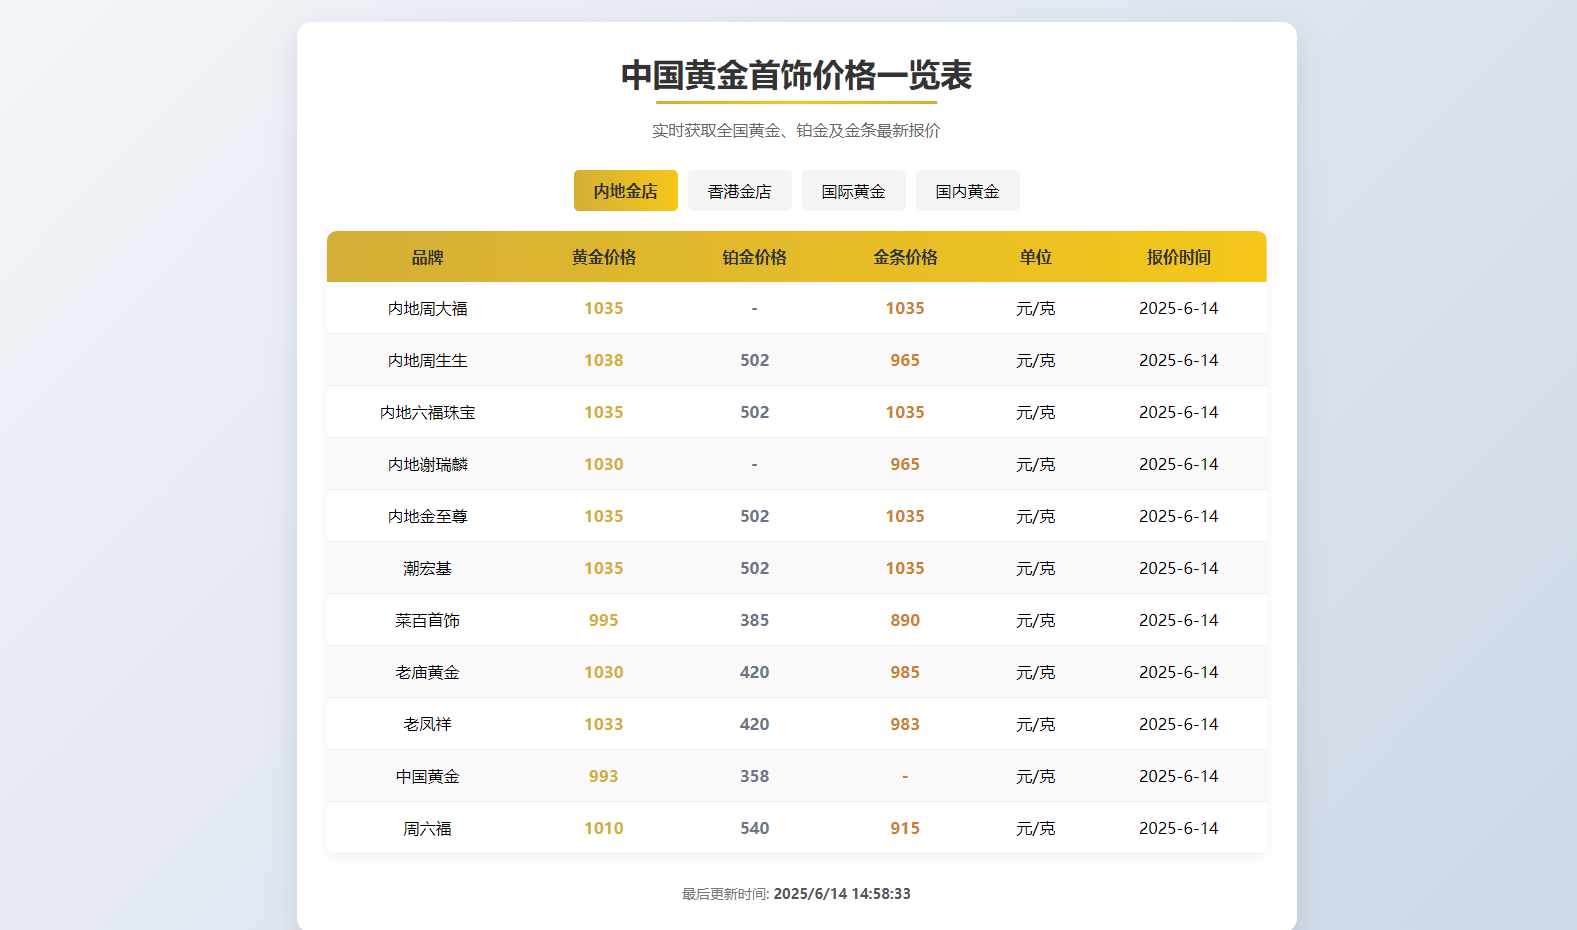Click gold price 993 for 中国黄金
This screenshot has width=1577, height=930.
pos(604,776)
